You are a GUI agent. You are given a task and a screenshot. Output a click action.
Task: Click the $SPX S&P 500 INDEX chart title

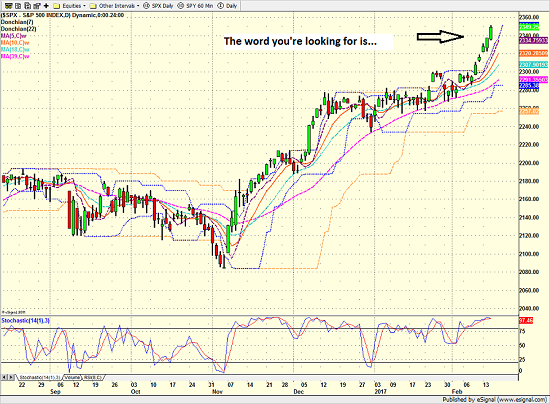tap(62, 15)
